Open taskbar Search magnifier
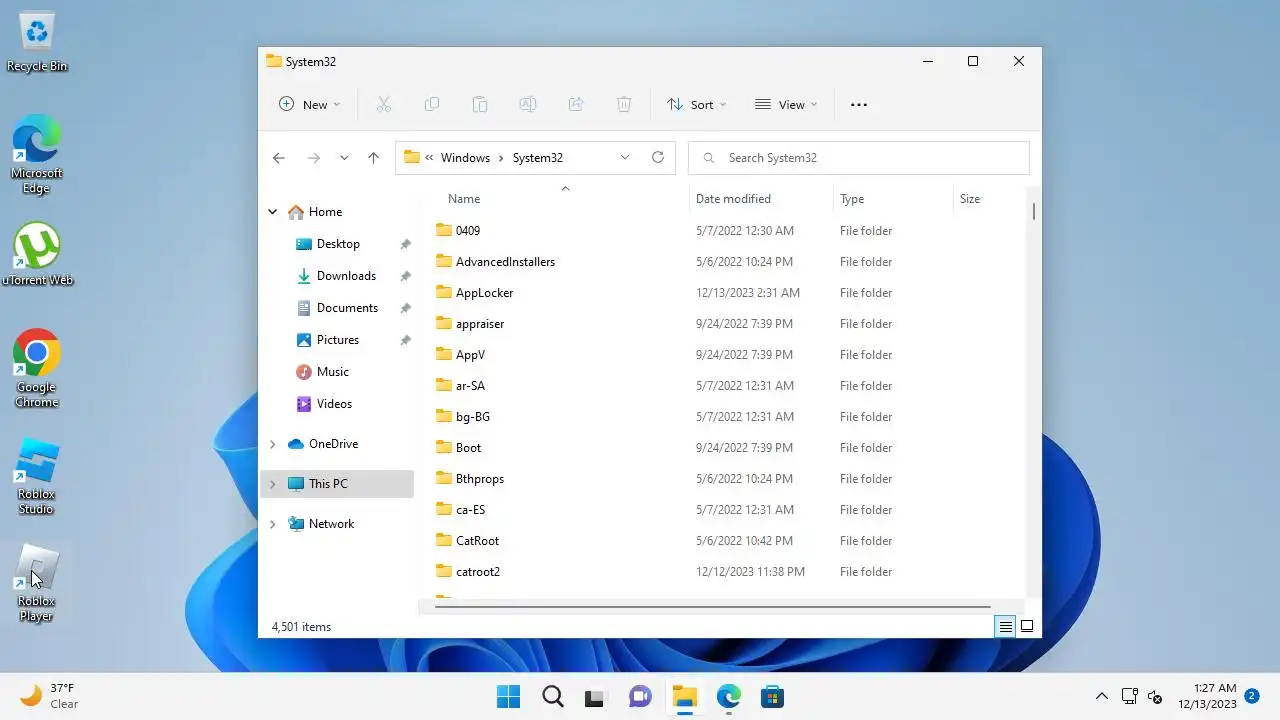 click(x=553, y=696)
